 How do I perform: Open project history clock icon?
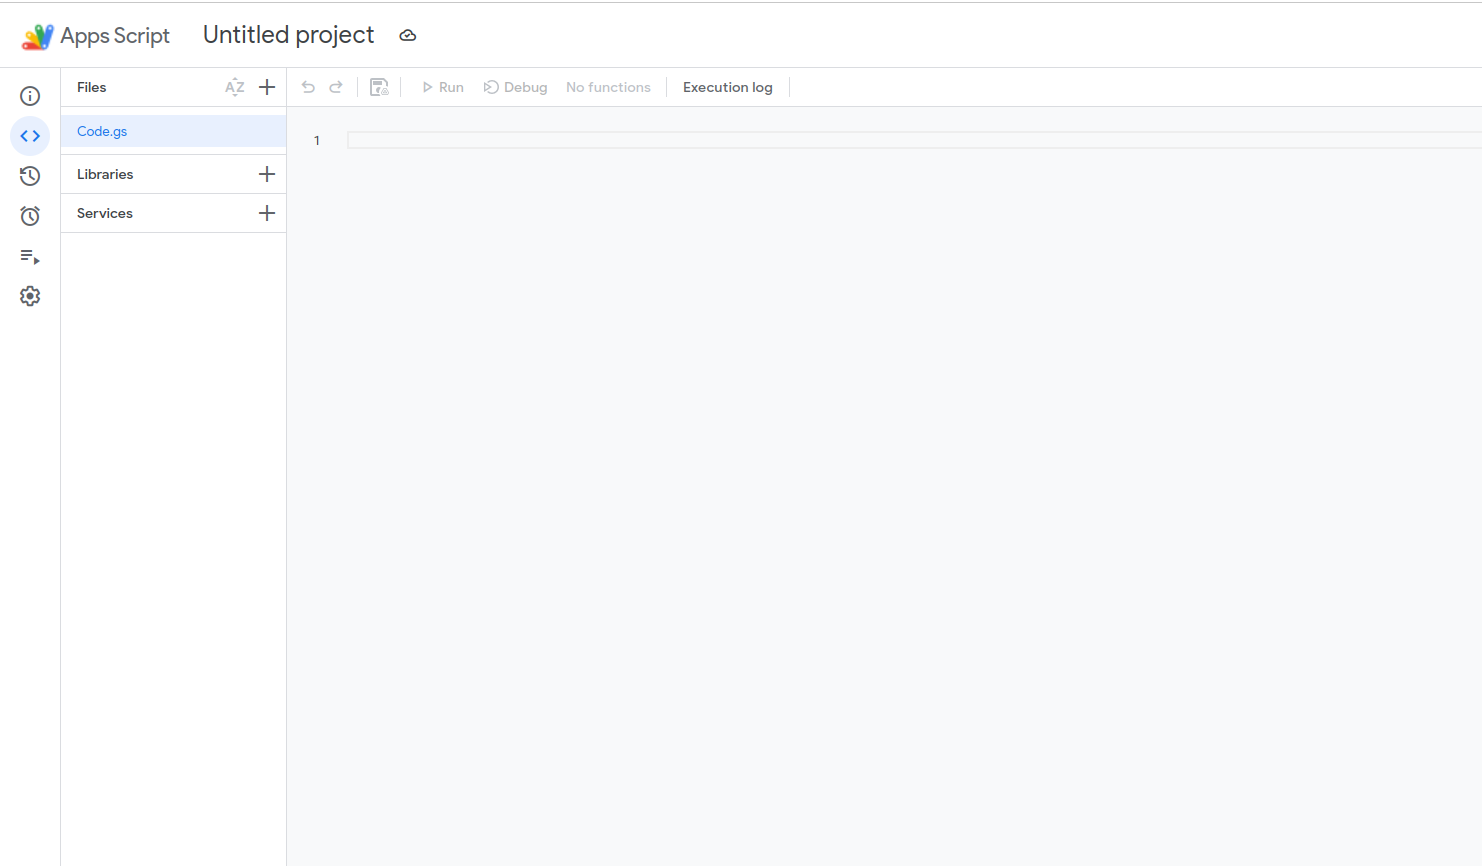coord(30,176)
